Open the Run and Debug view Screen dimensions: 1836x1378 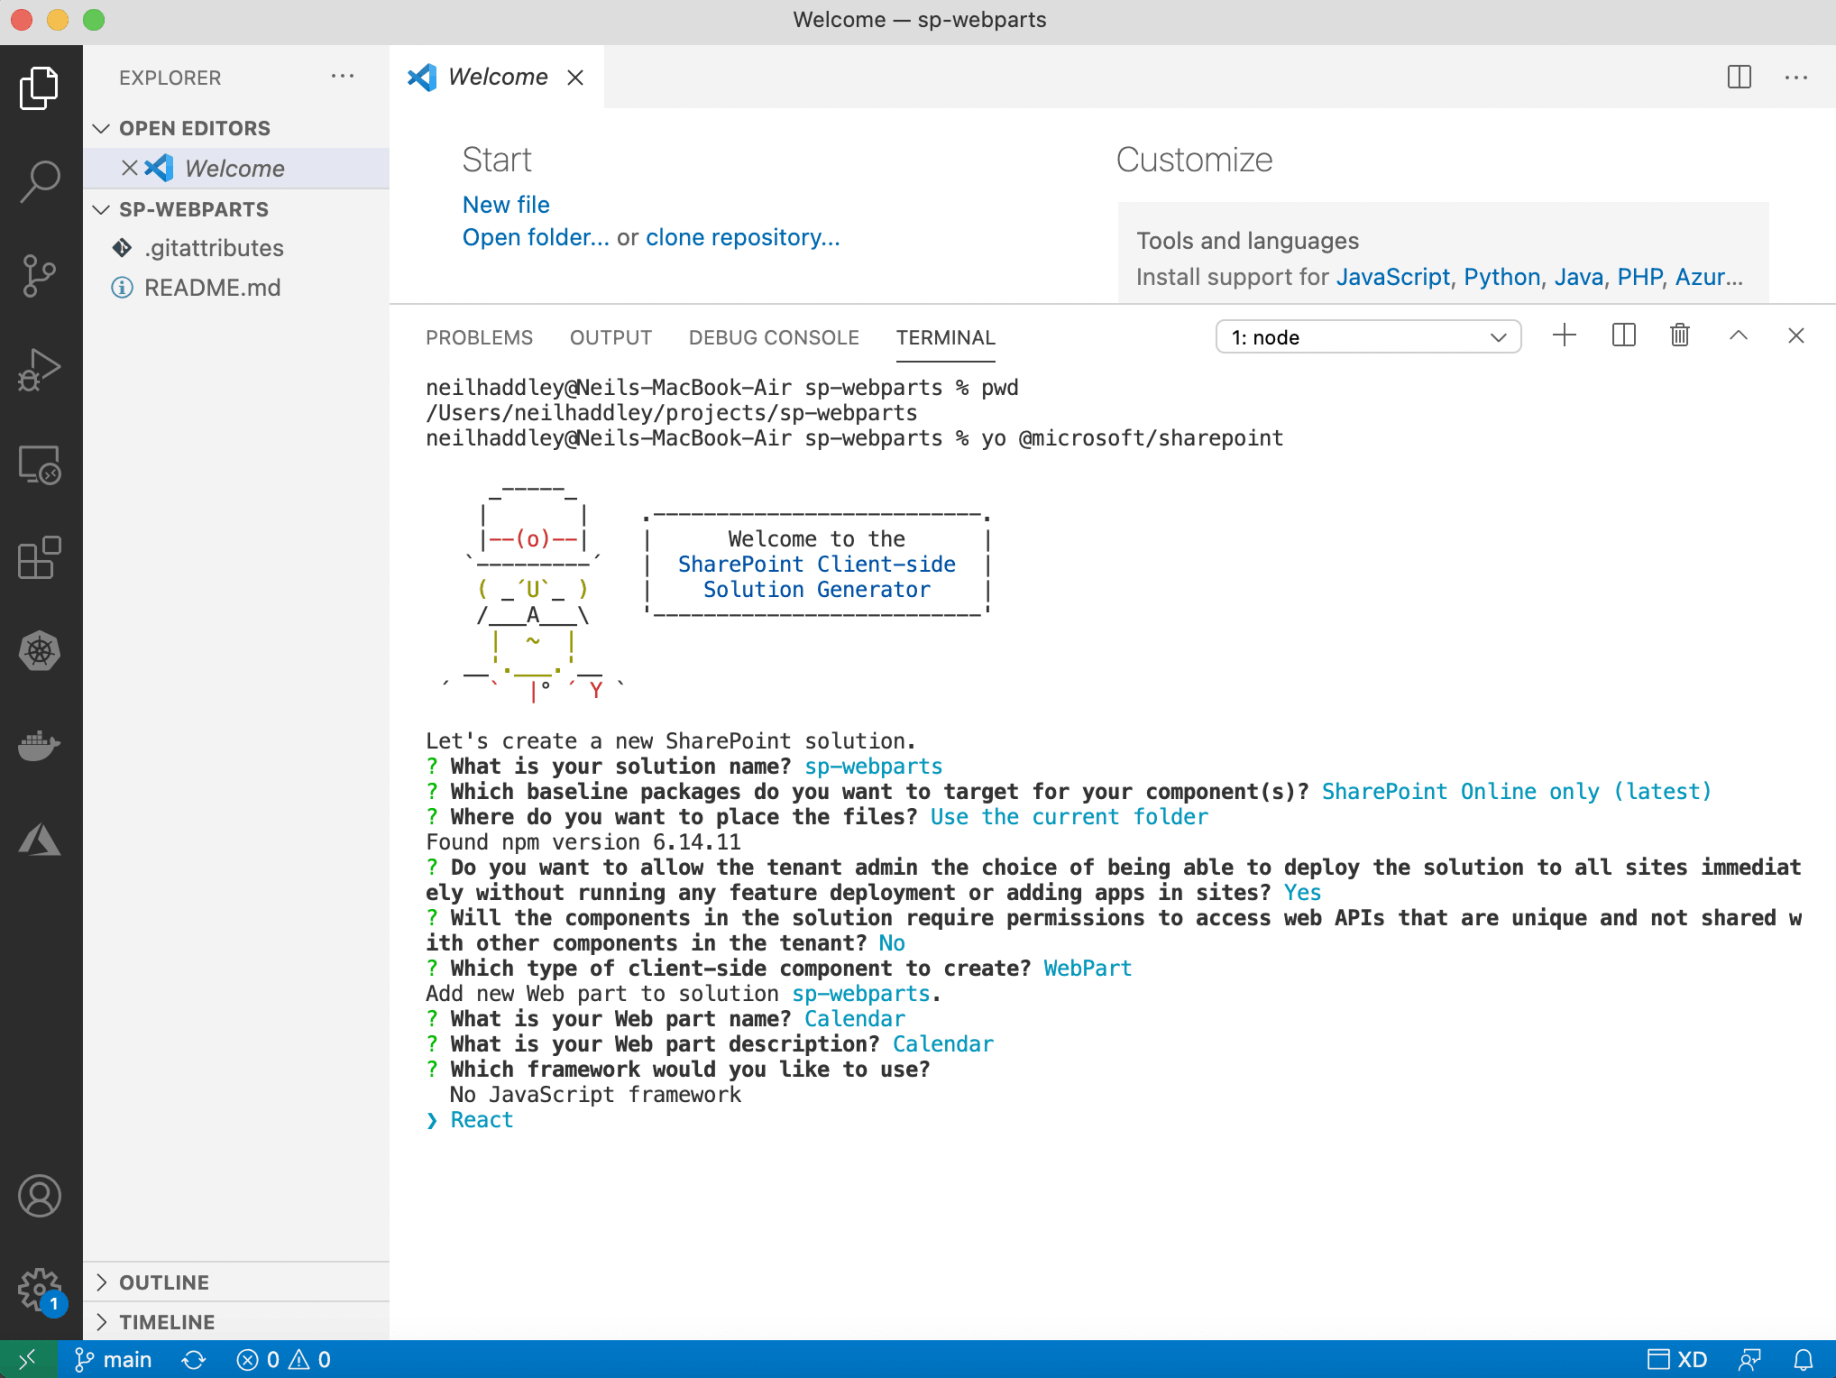[40, 369]
